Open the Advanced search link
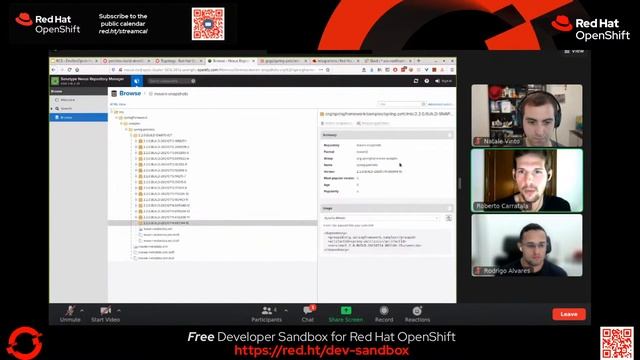The image size is (640, 360). (x=440, y=104)
